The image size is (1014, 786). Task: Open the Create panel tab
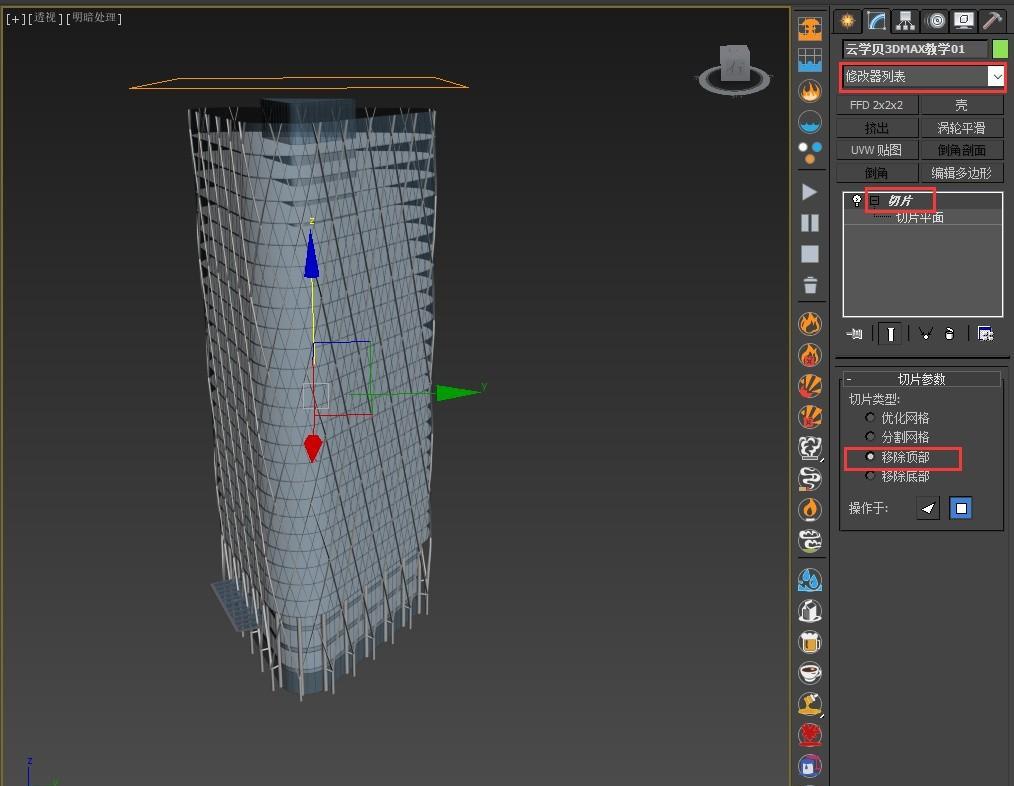pos(847,21)
